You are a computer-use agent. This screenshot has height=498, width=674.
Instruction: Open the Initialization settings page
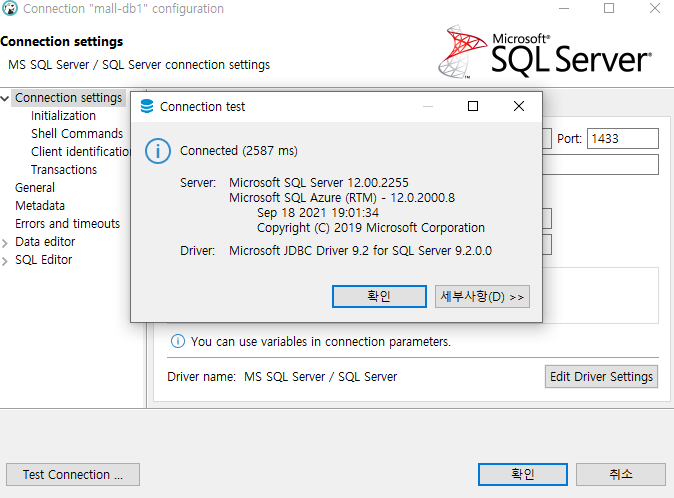[x=63, y=116]
